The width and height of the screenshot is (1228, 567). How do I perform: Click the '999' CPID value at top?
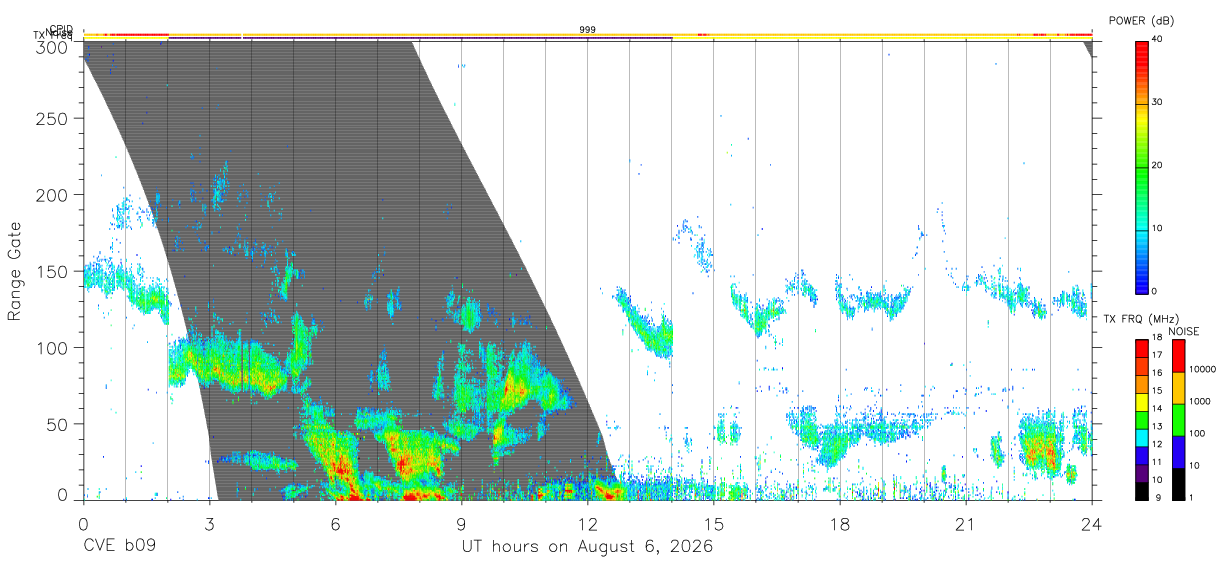[588, 30]
